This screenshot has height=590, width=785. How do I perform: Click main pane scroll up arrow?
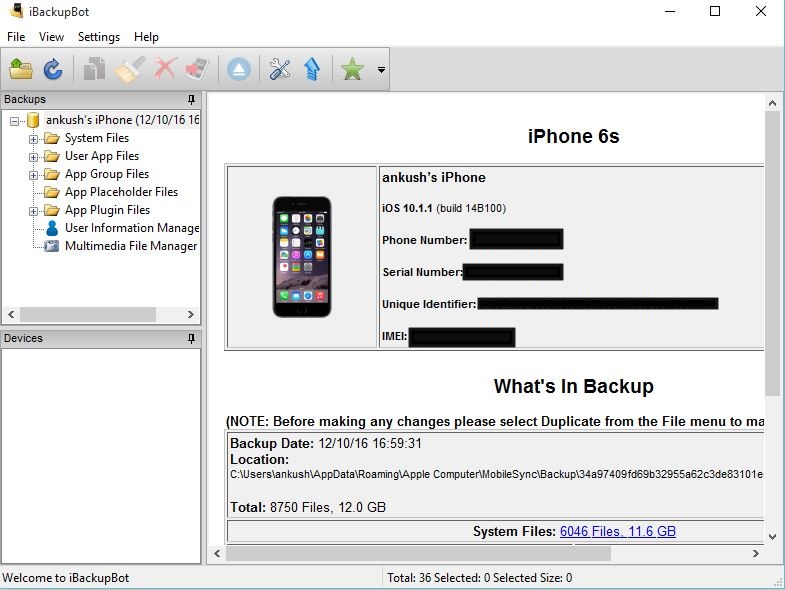(772, 103)
